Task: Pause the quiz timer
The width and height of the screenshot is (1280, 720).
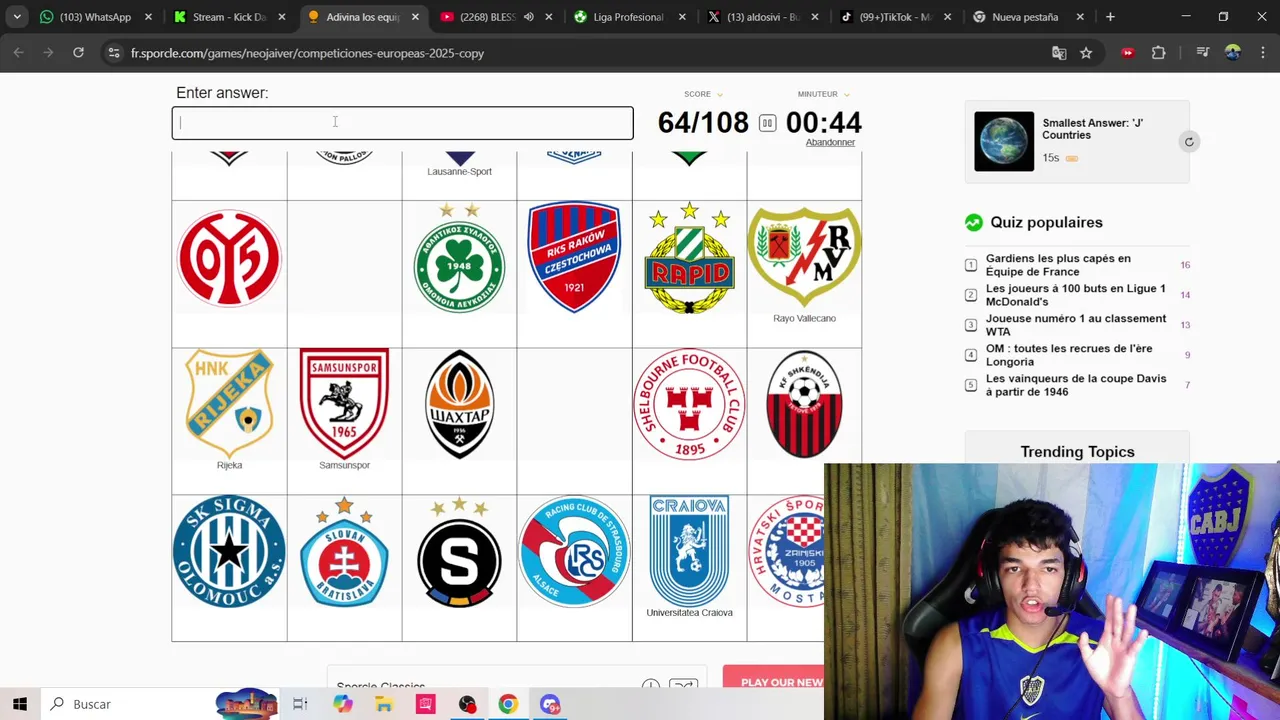Action: (767, 123)
